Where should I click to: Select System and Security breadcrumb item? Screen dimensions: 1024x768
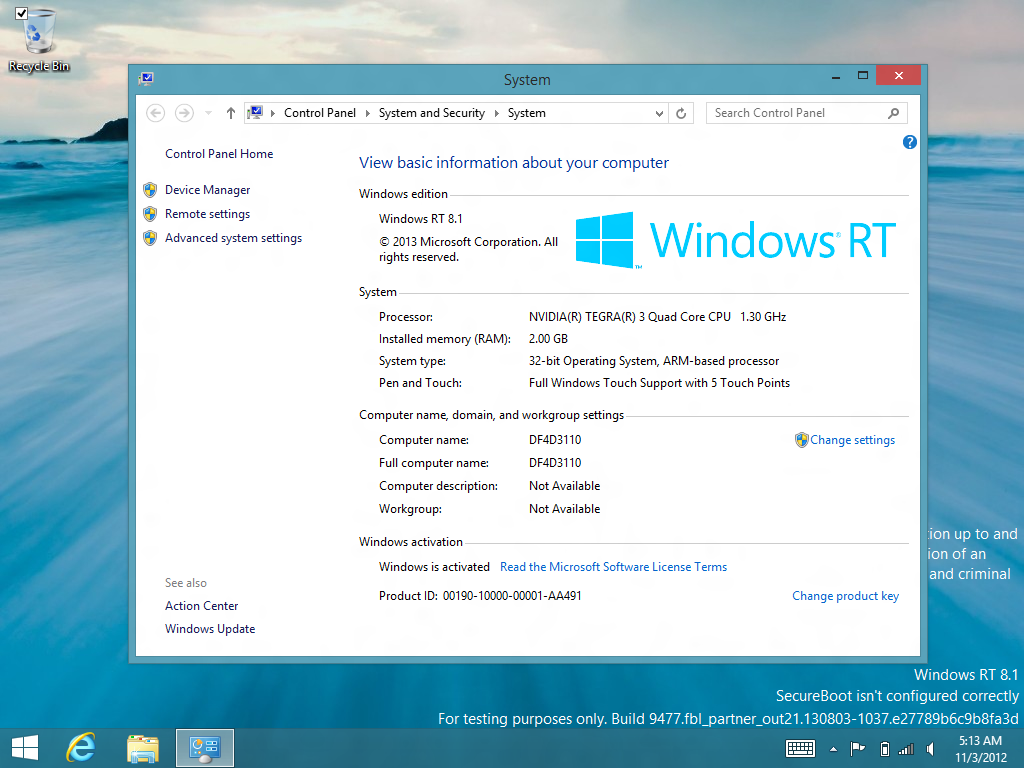[x=431, y=113]
